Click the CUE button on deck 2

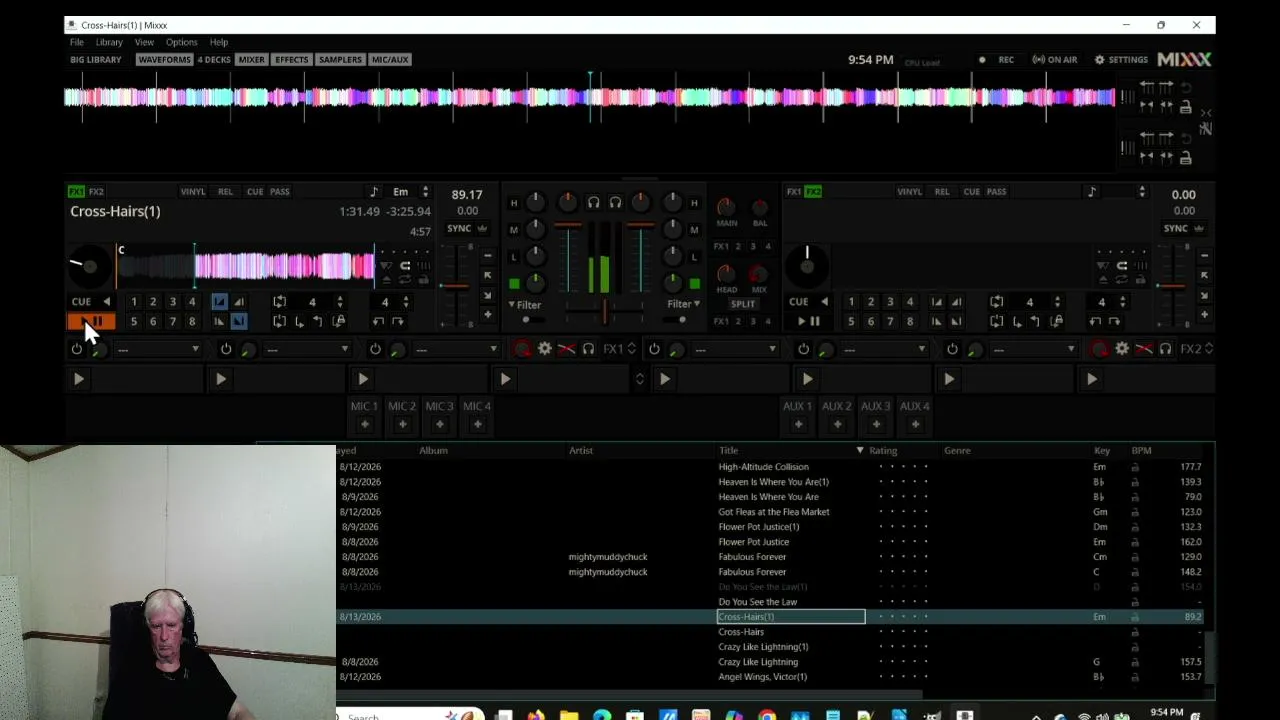(798, 301)
